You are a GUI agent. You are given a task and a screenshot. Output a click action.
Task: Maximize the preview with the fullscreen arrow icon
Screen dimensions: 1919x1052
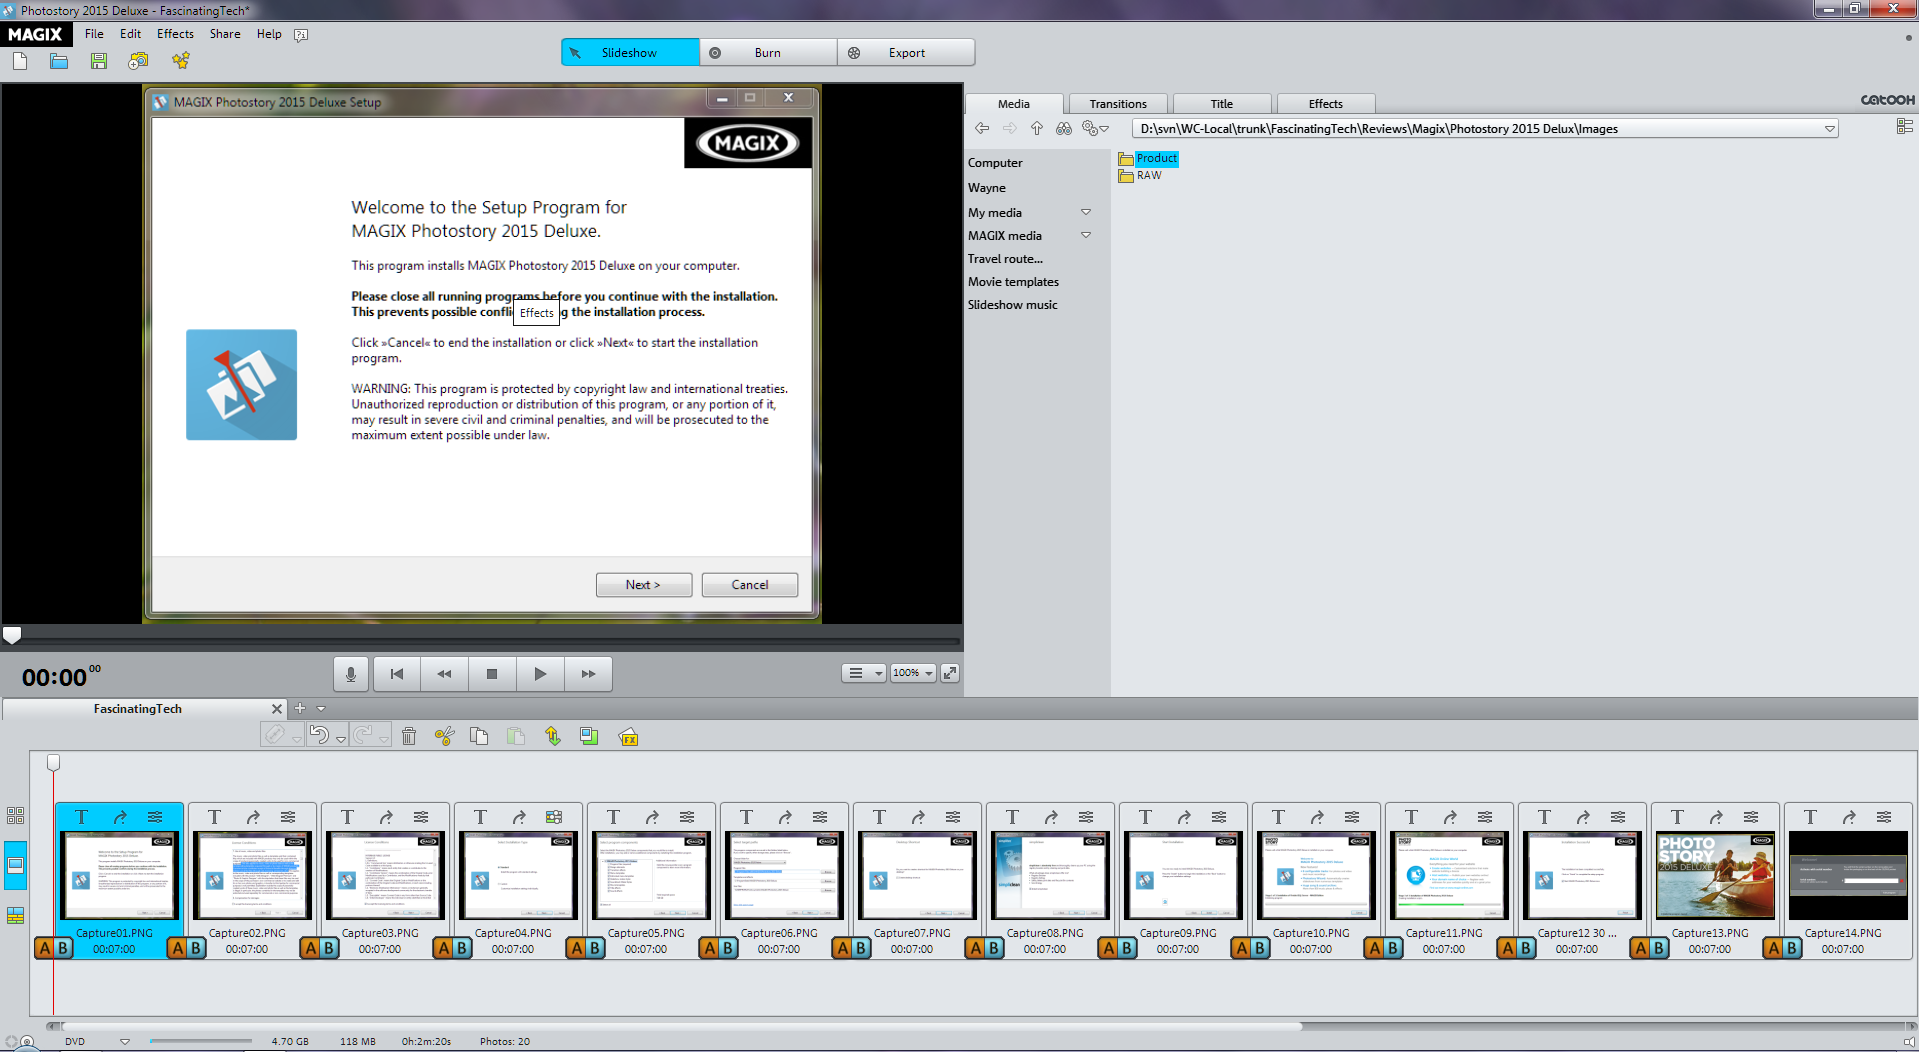[x=950, y=673]
